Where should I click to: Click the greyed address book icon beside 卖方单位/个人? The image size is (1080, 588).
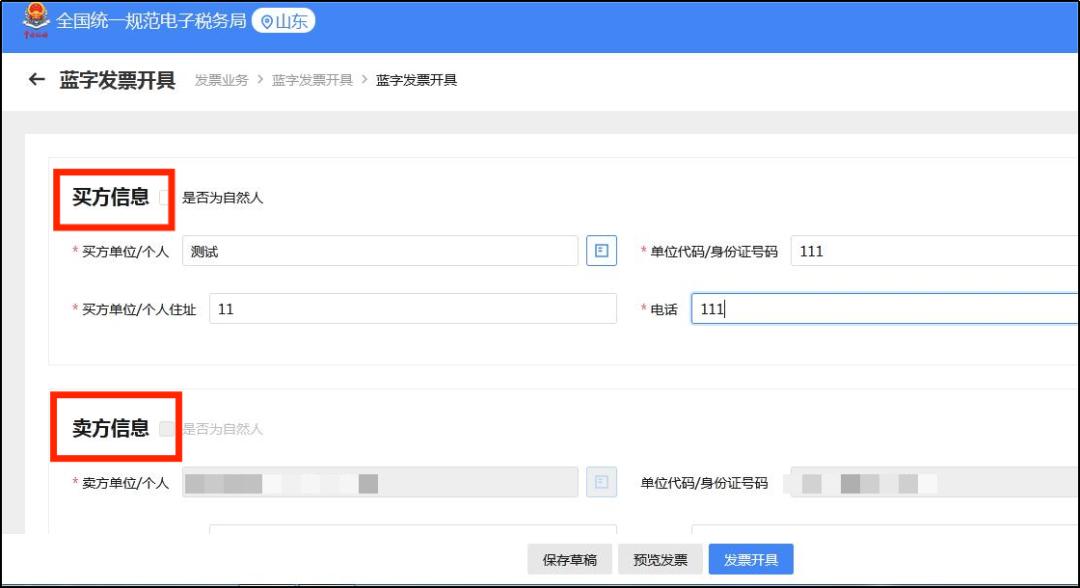[601, 483]
